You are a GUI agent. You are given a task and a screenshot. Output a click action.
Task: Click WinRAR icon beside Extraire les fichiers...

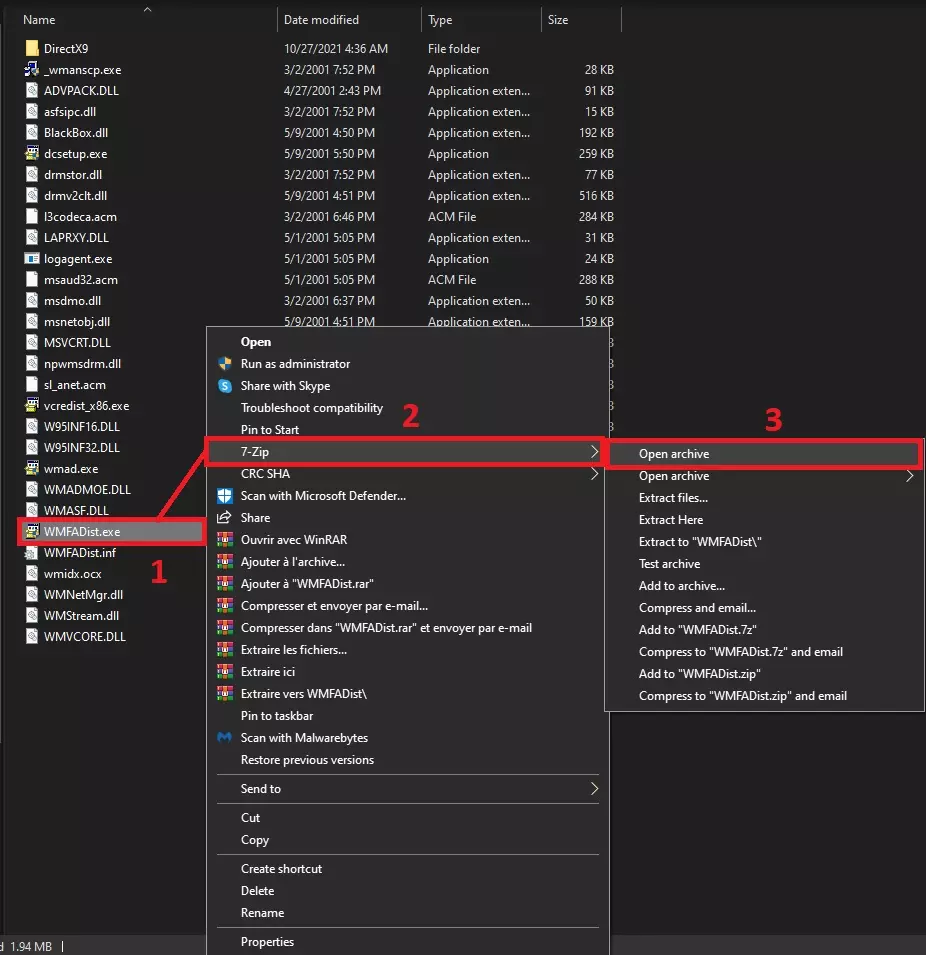(225, 650)
